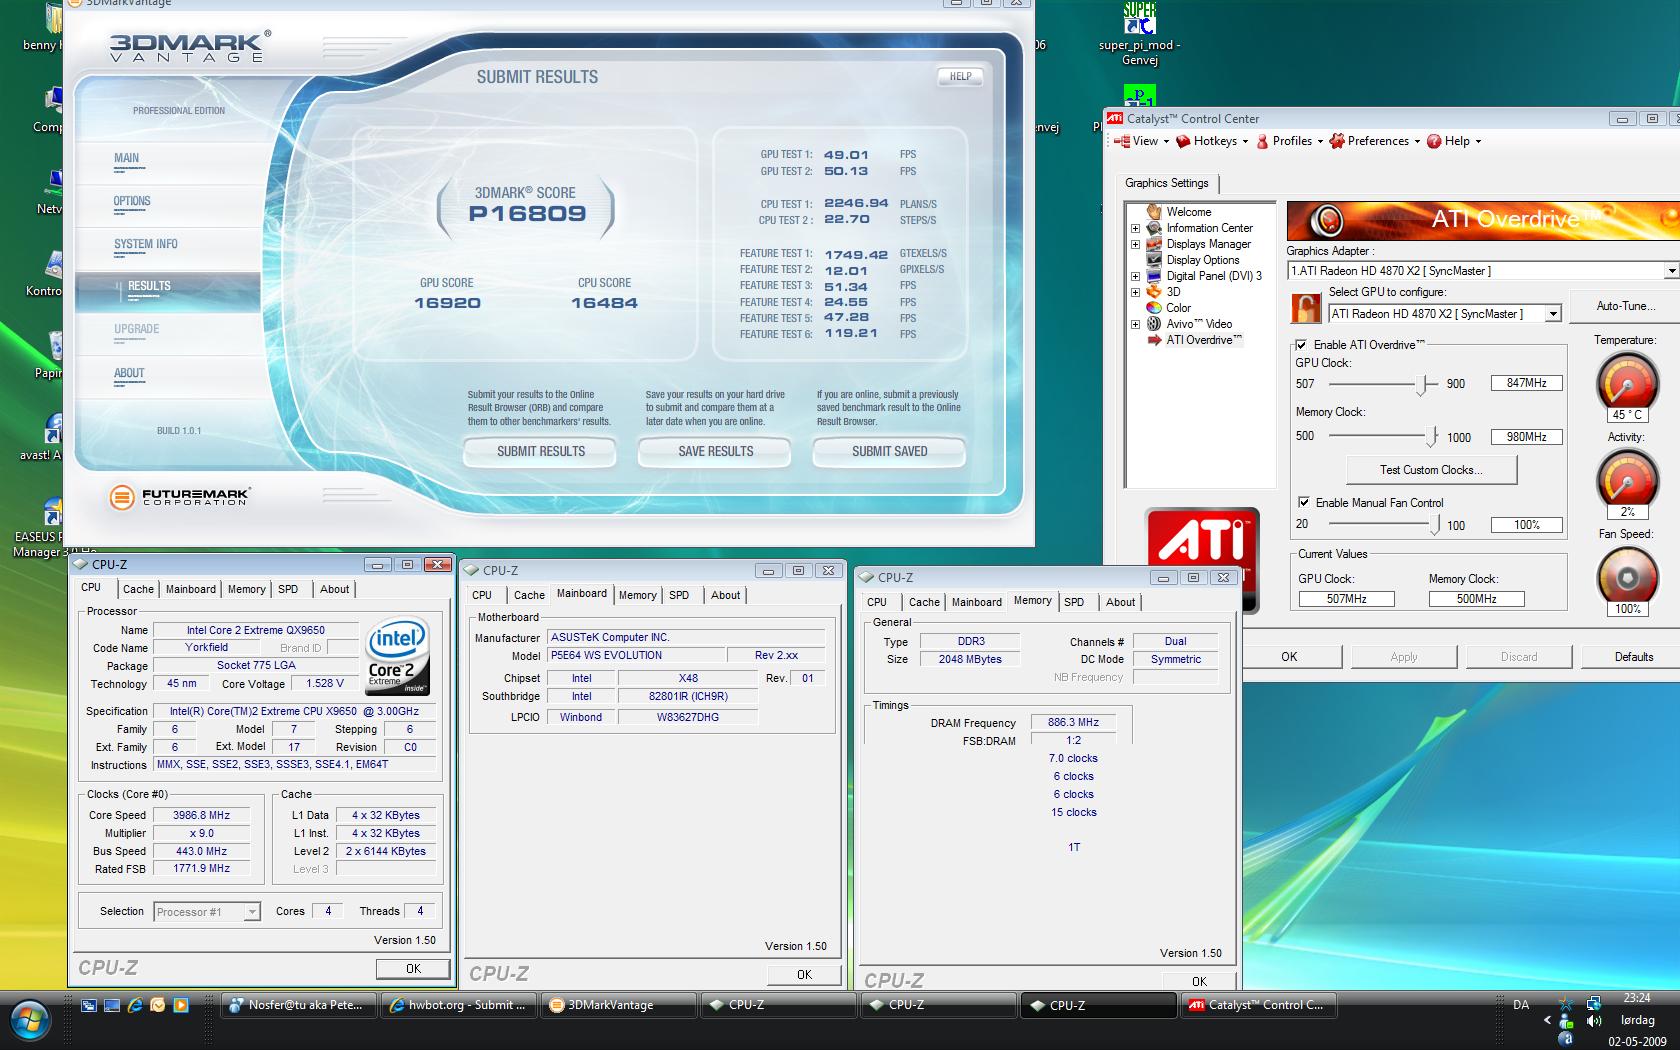Click the temperature gauge dial
The width and height of the screenshot is (1680, 1050).
pos(1627,382)
